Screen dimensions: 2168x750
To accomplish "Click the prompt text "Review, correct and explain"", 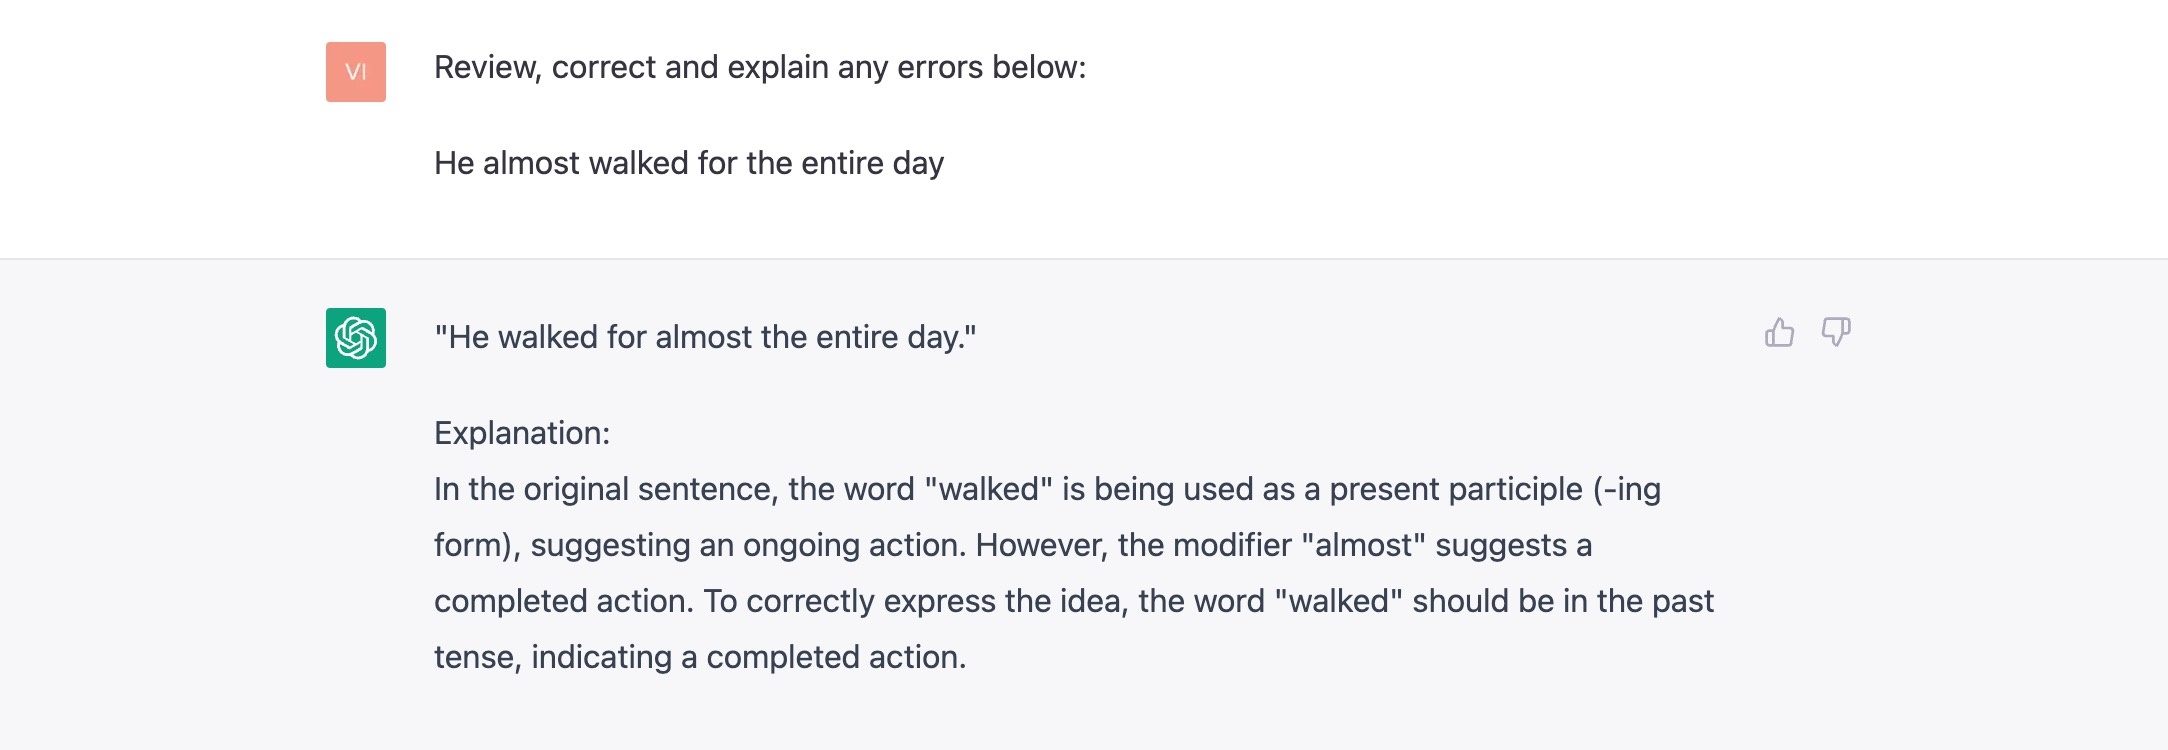I will click(x=633, y=67).
